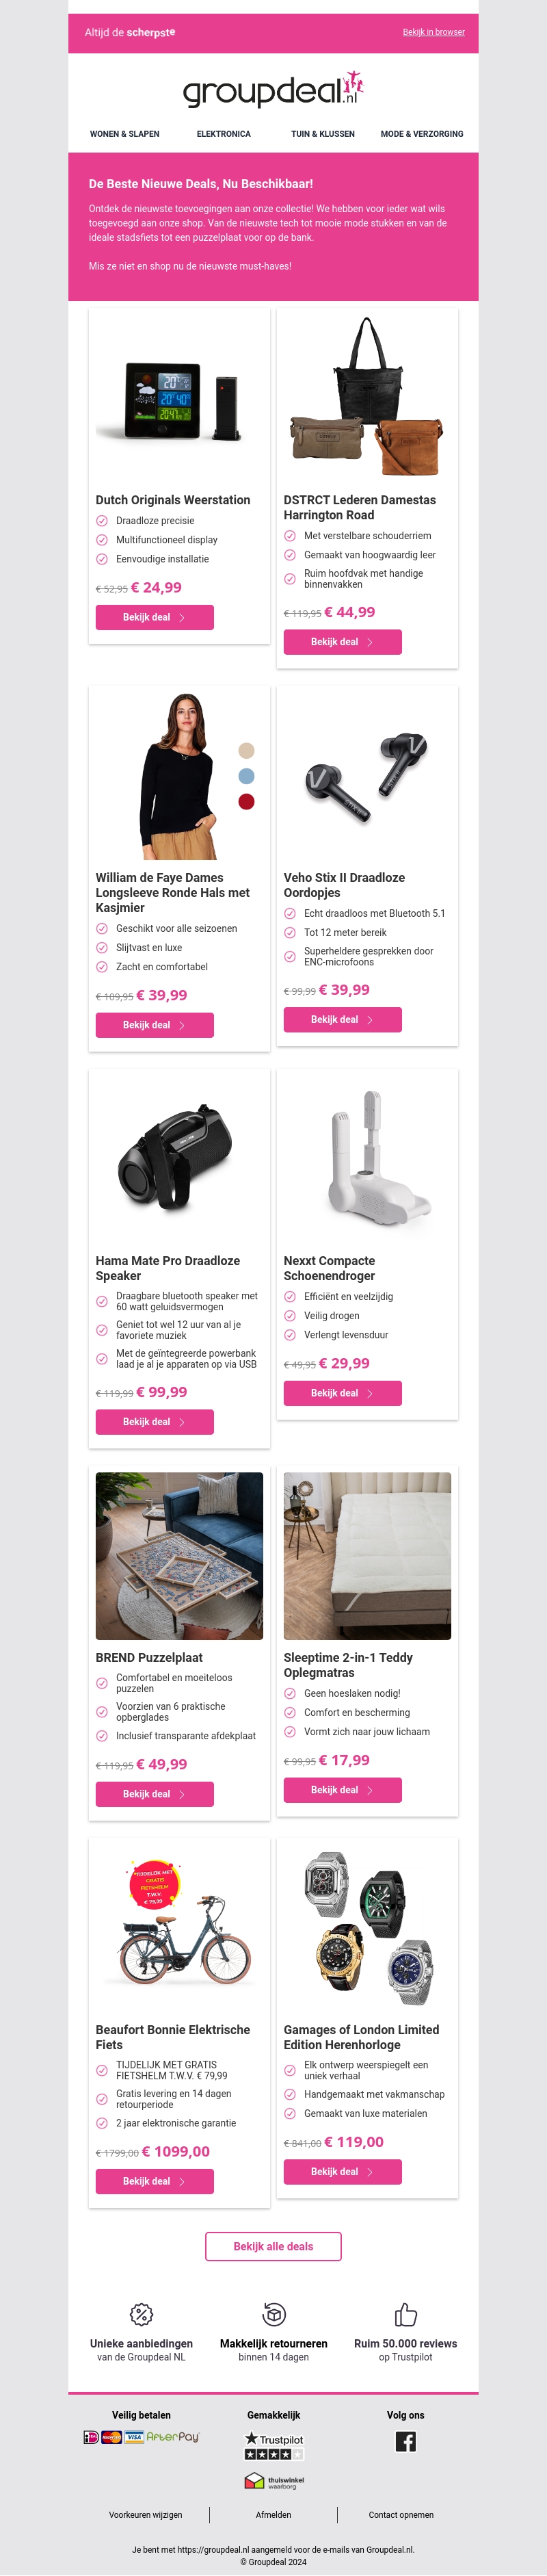Click the percent badge icon above Unieke aanbiedingen
This screenshot has height=2576, width=547.
click(x=141, y=2314)
